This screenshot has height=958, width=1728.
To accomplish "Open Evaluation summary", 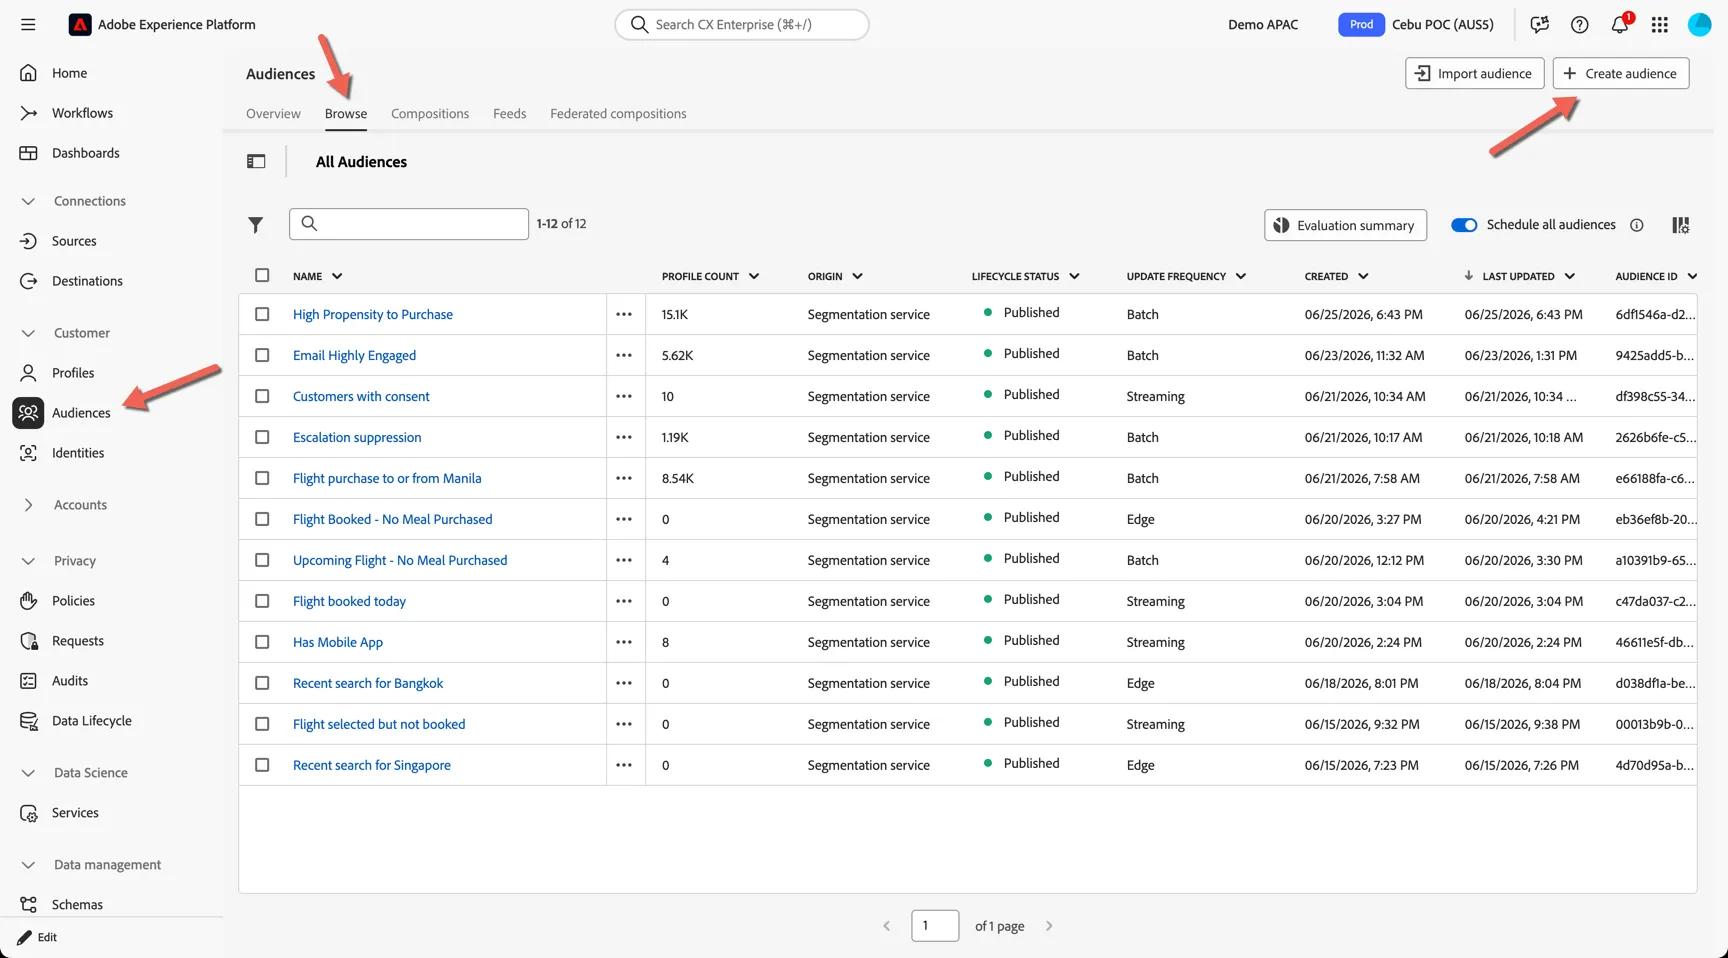I will [x=1345, y=225].
